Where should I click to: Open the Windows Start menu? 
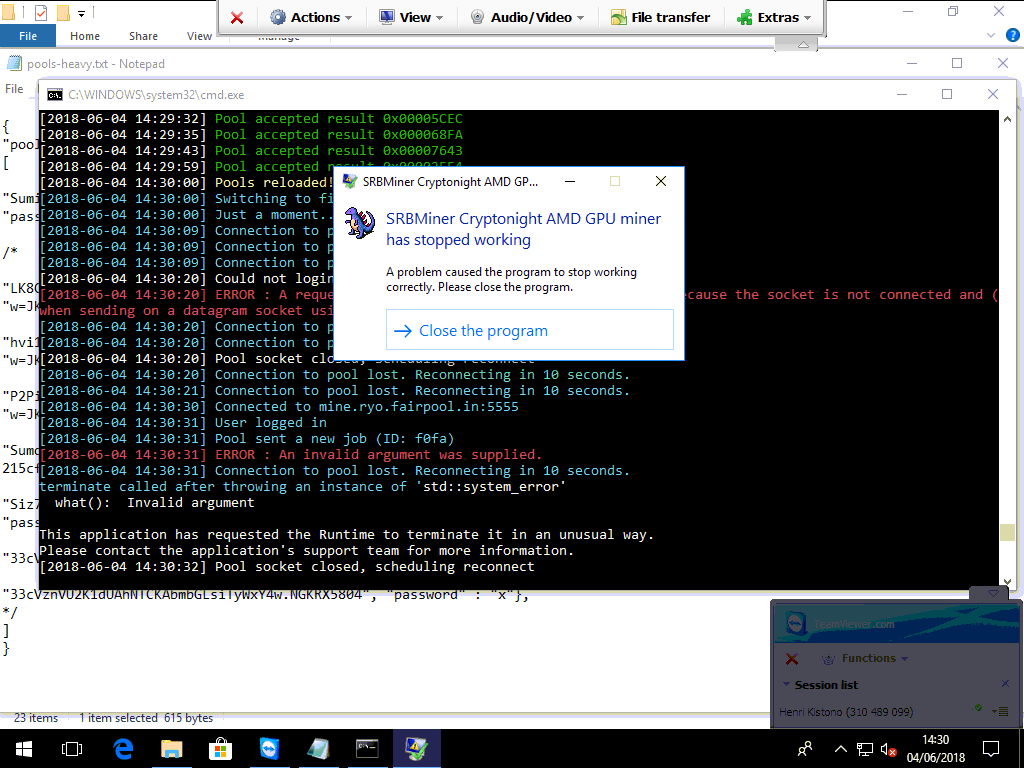click(24, 748)
